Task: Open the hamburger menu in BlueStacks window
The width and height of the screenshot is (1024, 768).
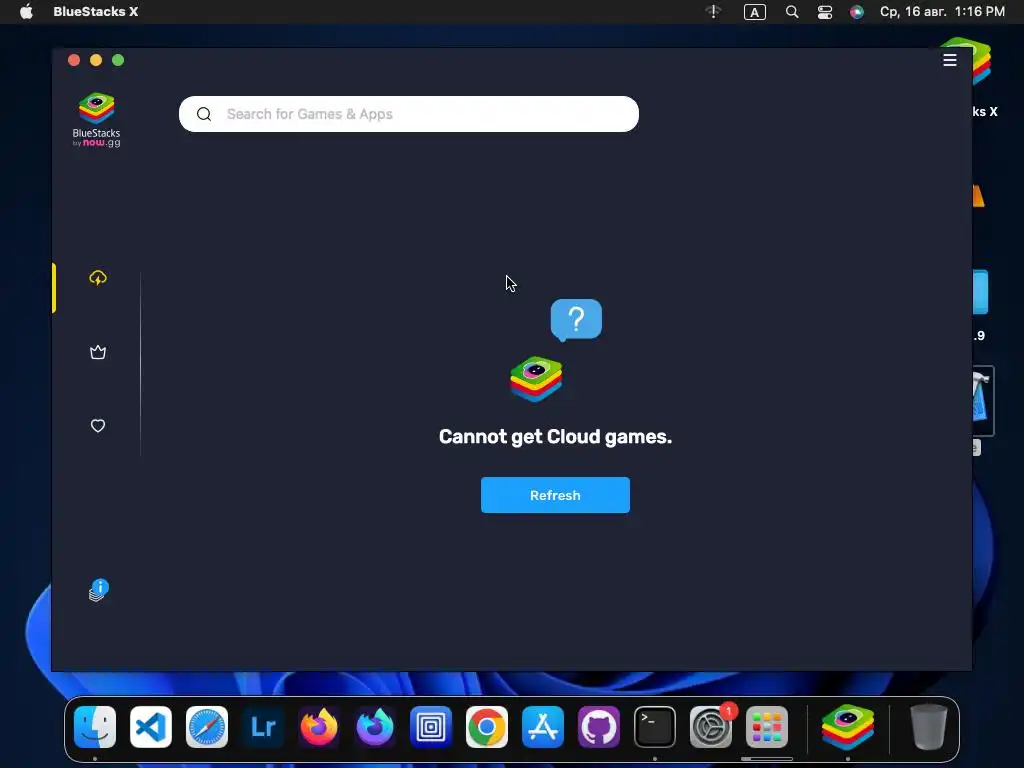Action: point(950,60)
